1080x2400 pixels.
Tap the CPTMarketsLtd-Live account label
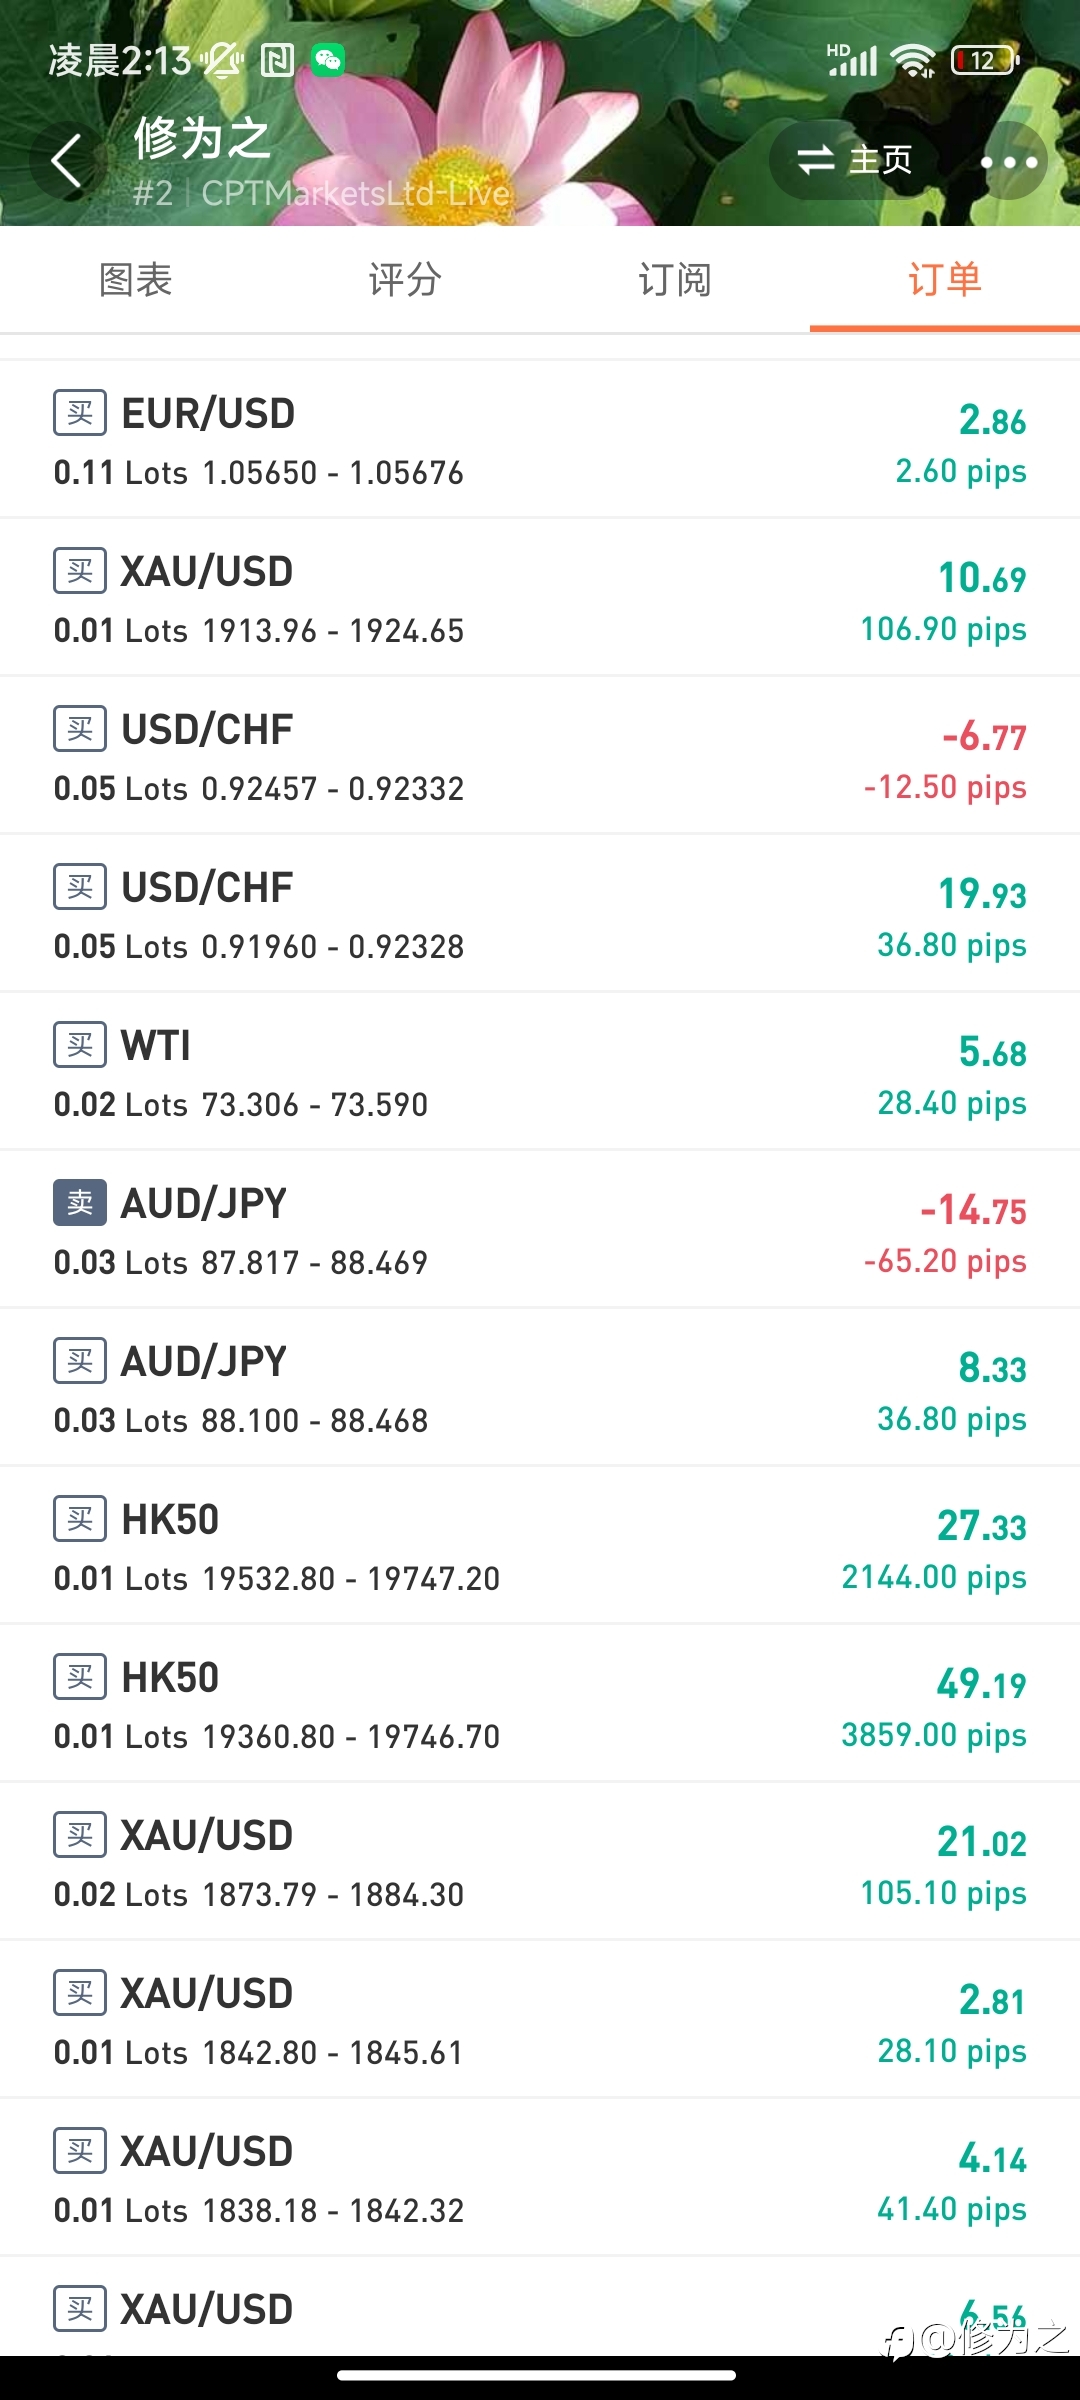pos(355,193)
